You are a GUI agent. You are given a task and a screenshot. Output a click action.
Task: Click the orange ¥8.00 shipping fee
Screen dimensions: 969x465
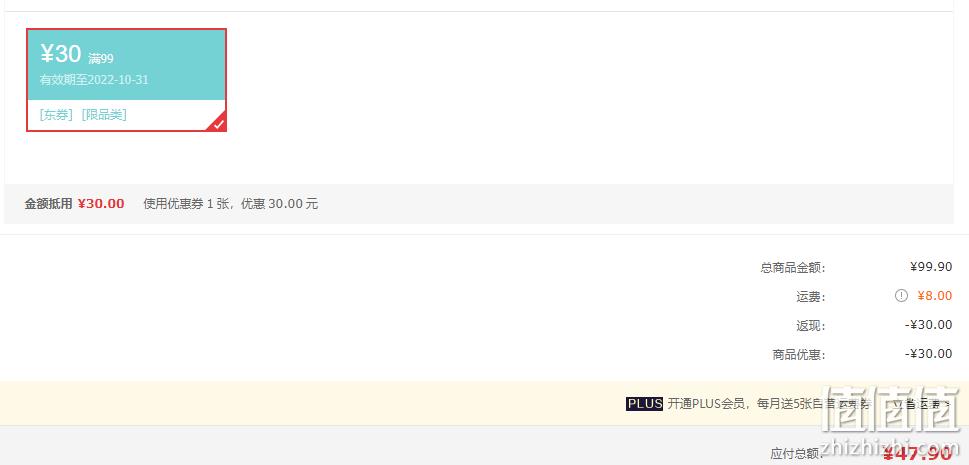tap(934, 296)
